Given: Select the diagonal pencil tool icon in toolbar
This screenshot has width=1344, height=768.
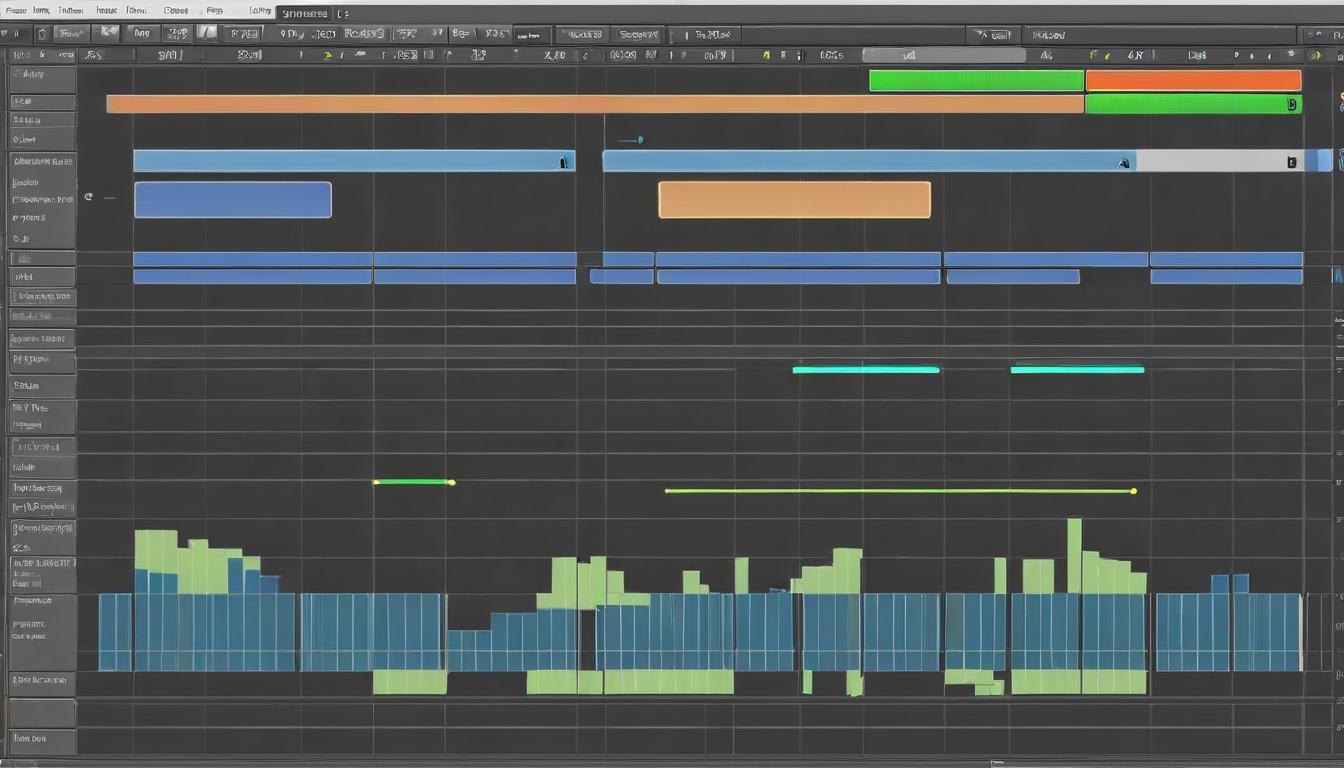Looking at the screenshot, I should pos(207,33).
